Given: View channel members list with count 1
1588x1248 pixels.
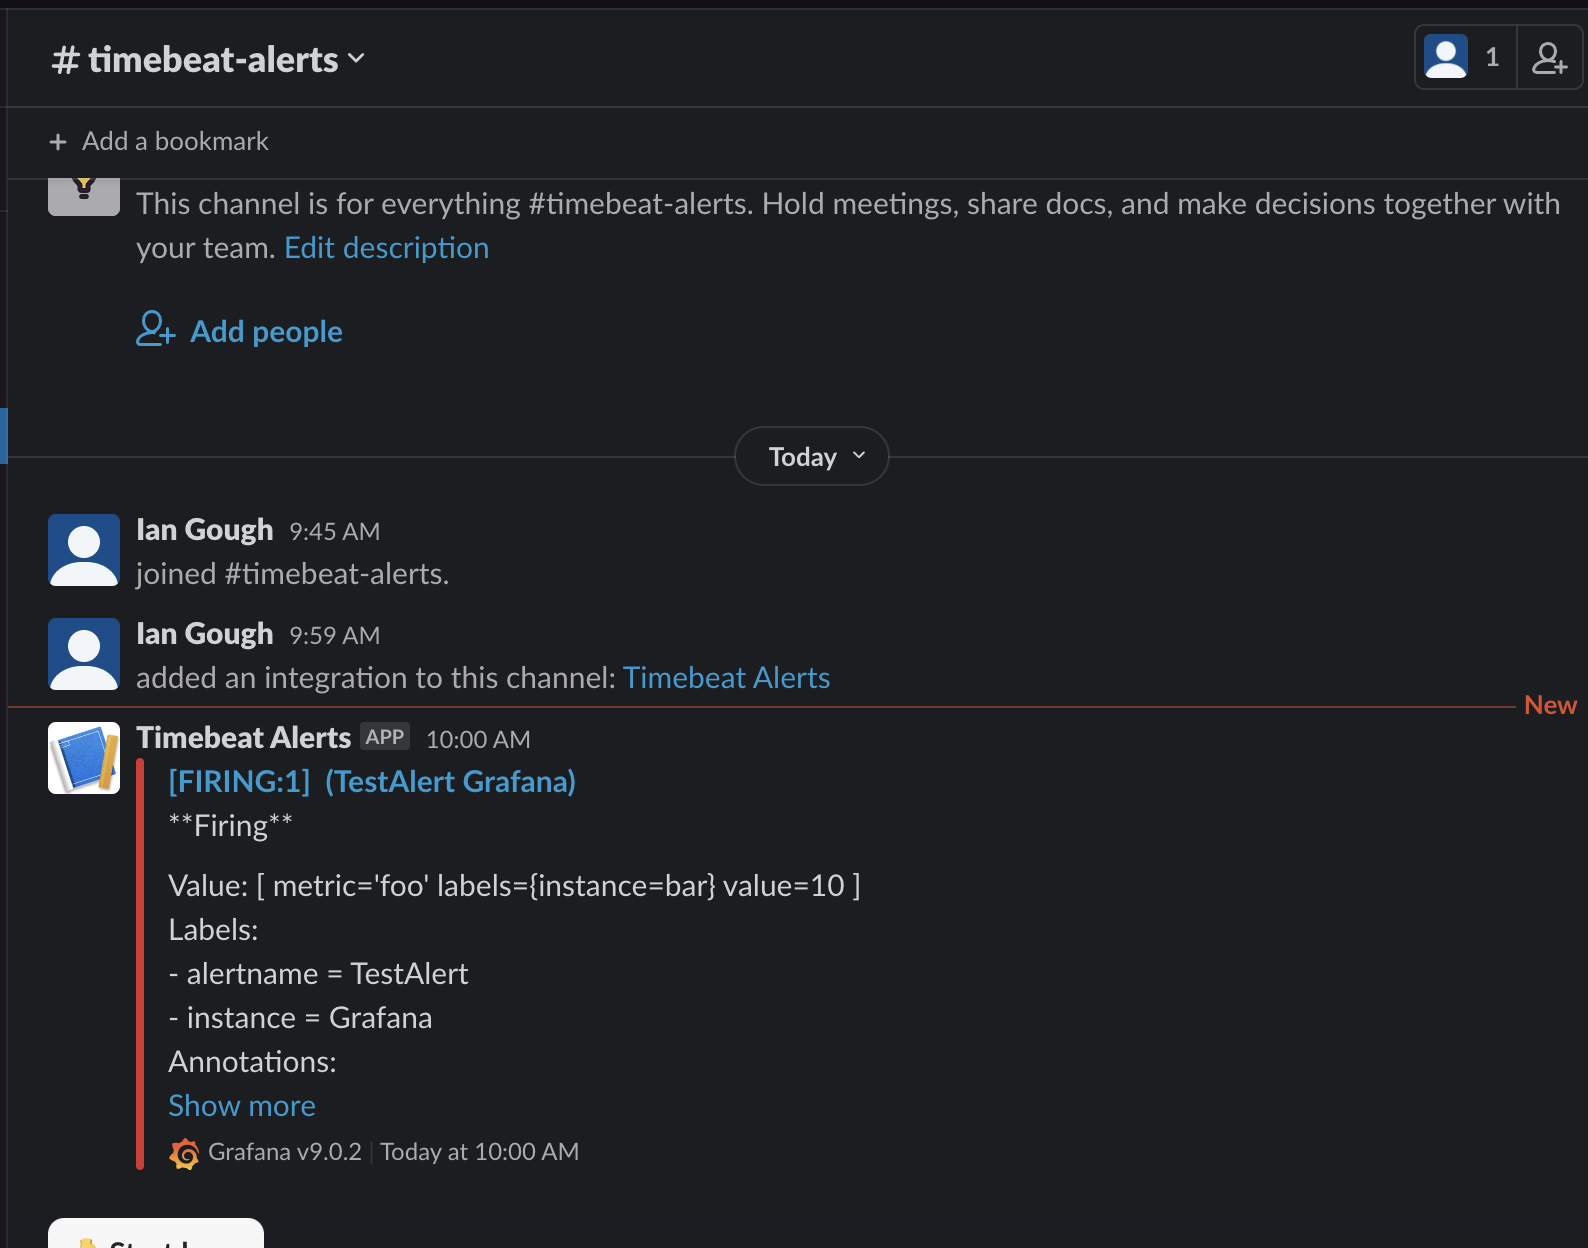Looking at the screenshot, I should coord(1466,57).
